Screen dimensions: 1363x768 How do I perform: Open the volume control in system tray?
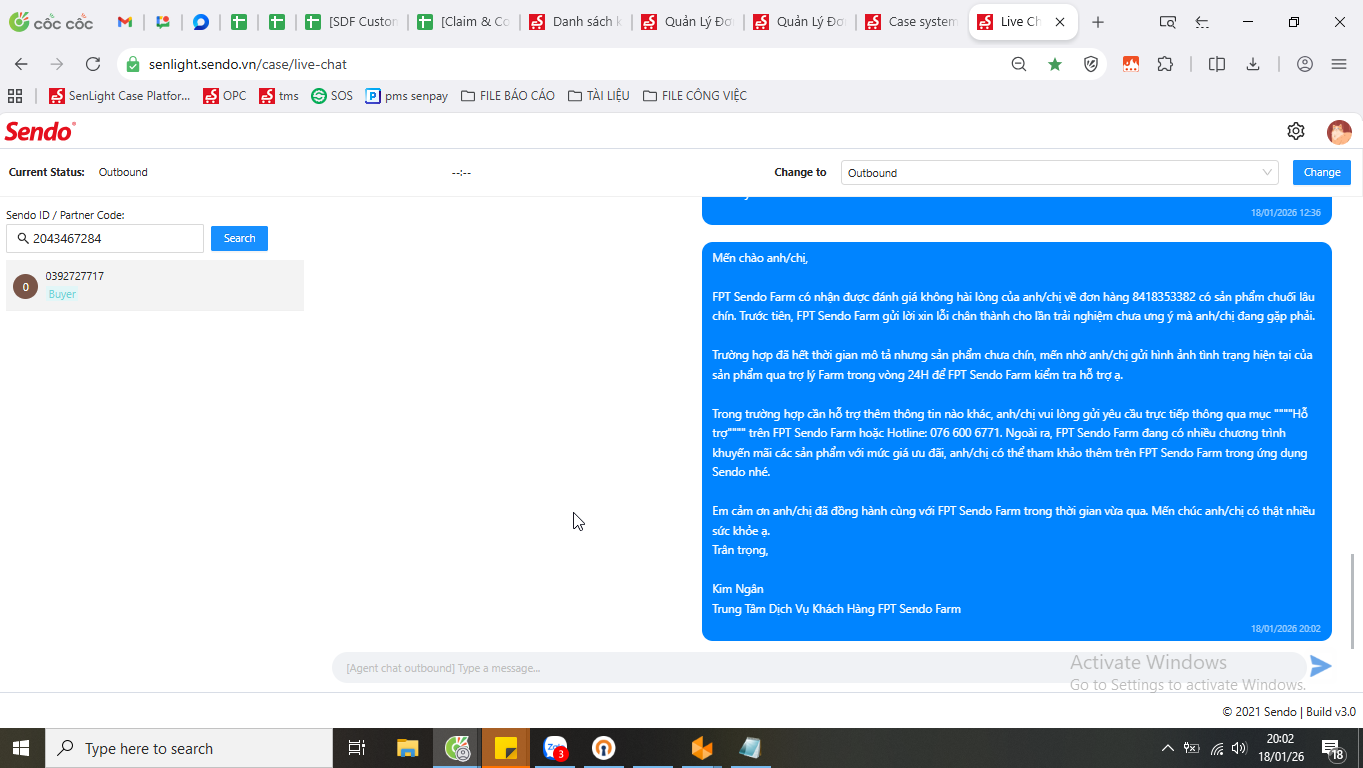coord(1240,748)
